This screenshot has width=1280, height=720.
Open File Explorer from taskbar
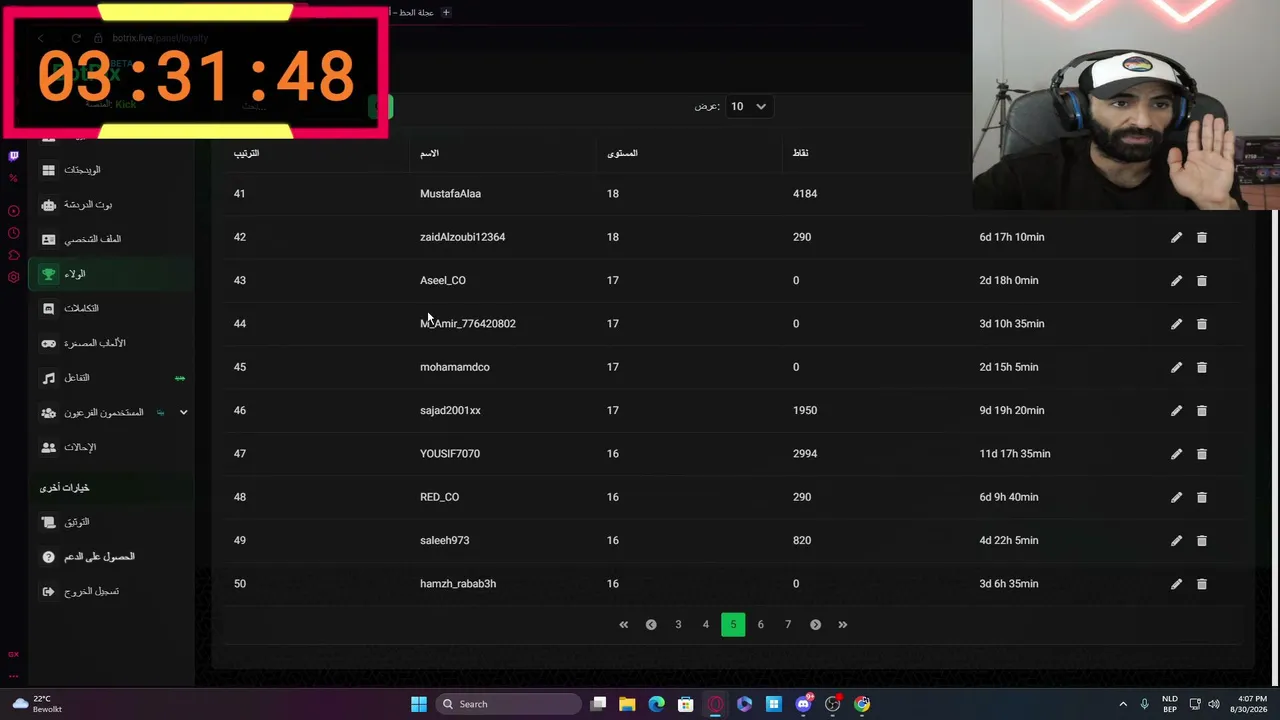click(x=627, y=704)
